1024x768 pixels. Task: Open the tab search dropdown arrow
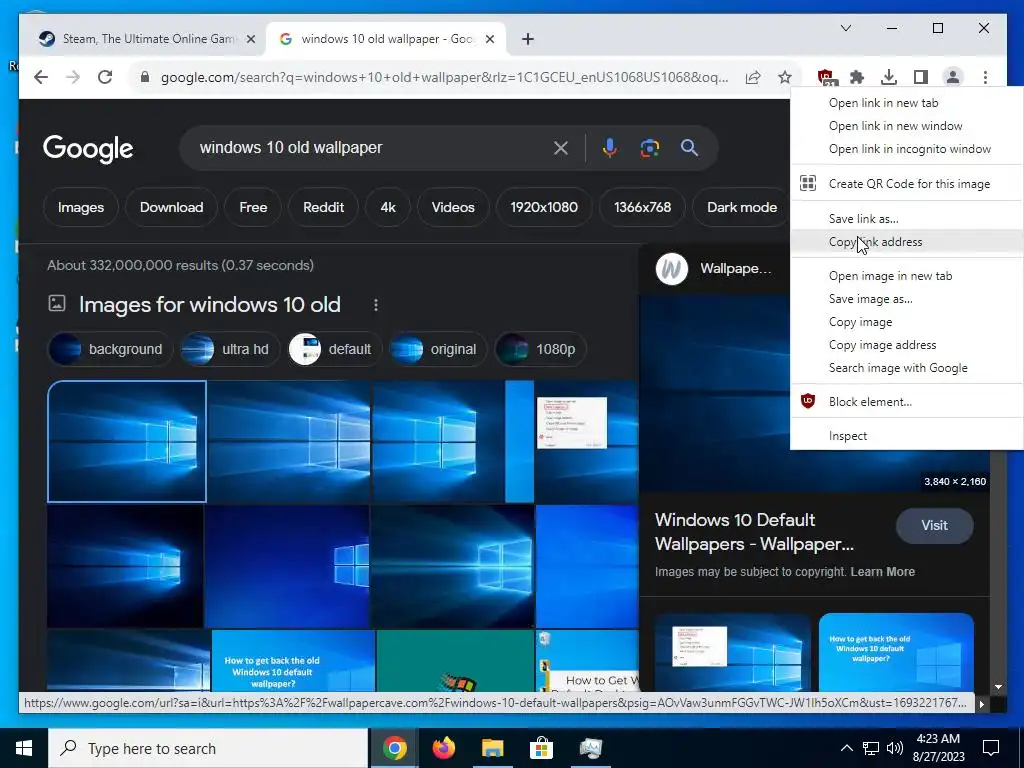[846, 28]
